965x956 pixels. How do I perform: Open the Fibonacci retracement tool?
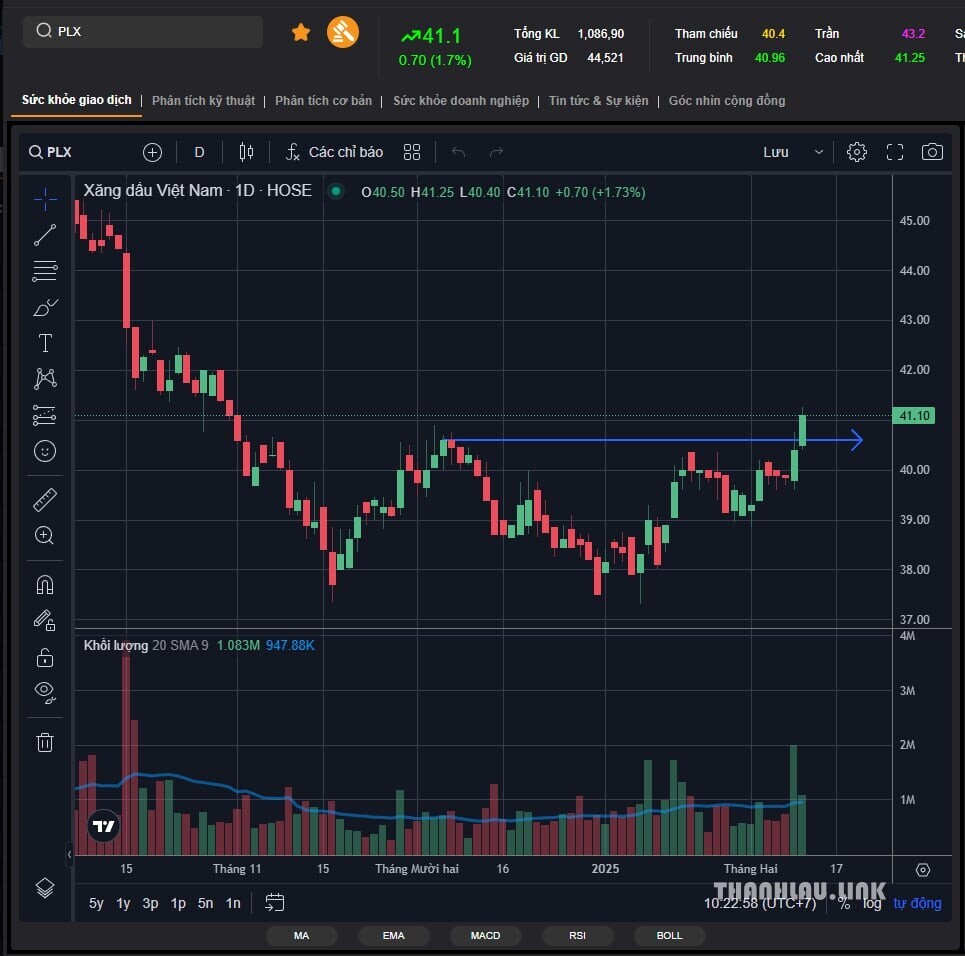45,271
